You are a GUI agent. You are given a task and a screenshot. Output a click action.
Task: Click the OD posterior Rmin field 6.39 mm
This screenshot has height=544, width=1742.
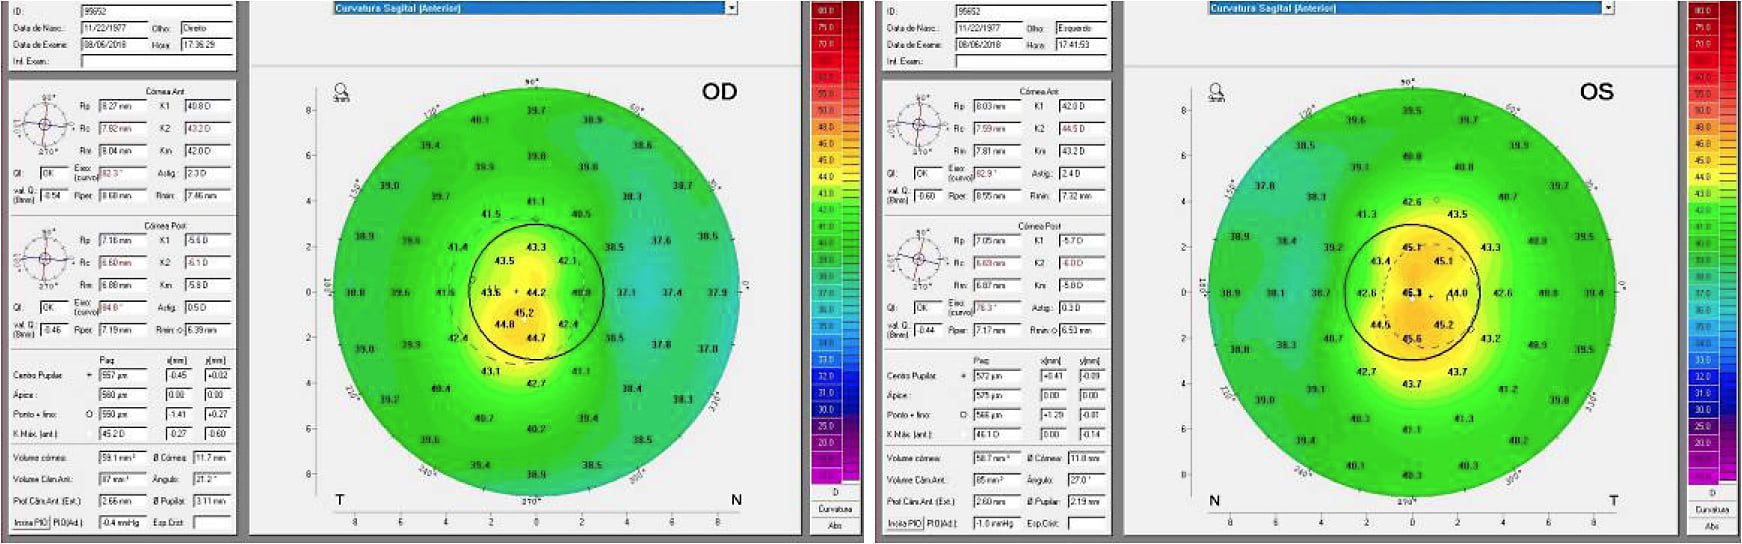207,329
